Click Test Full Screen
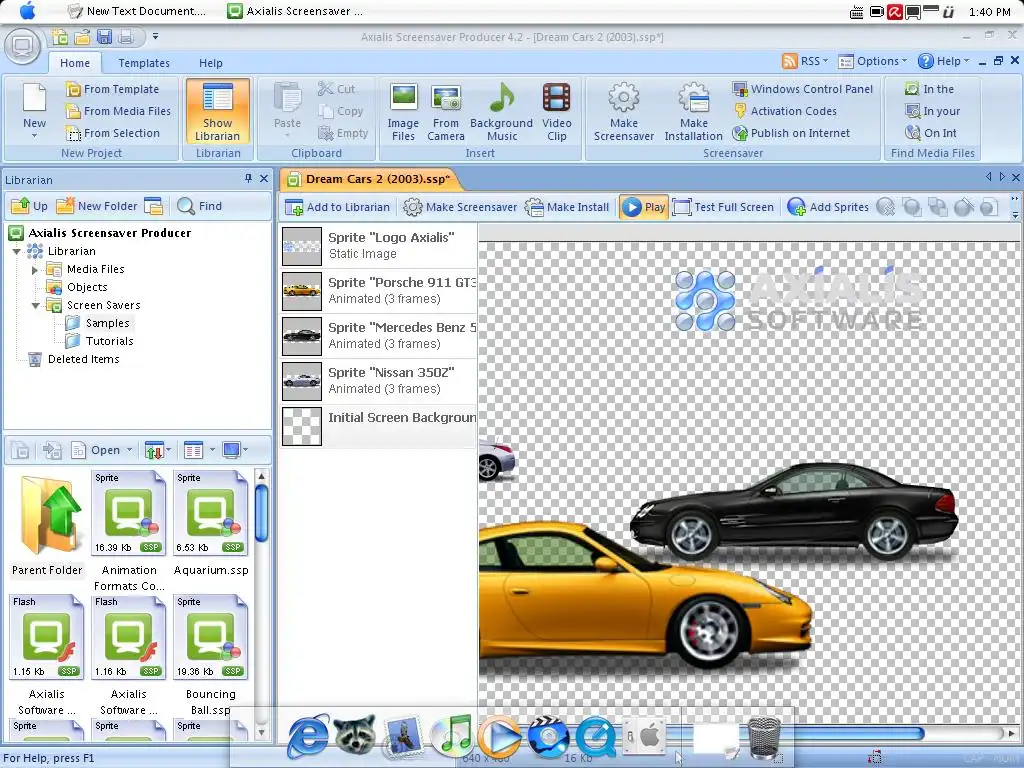 coord(723,207)
